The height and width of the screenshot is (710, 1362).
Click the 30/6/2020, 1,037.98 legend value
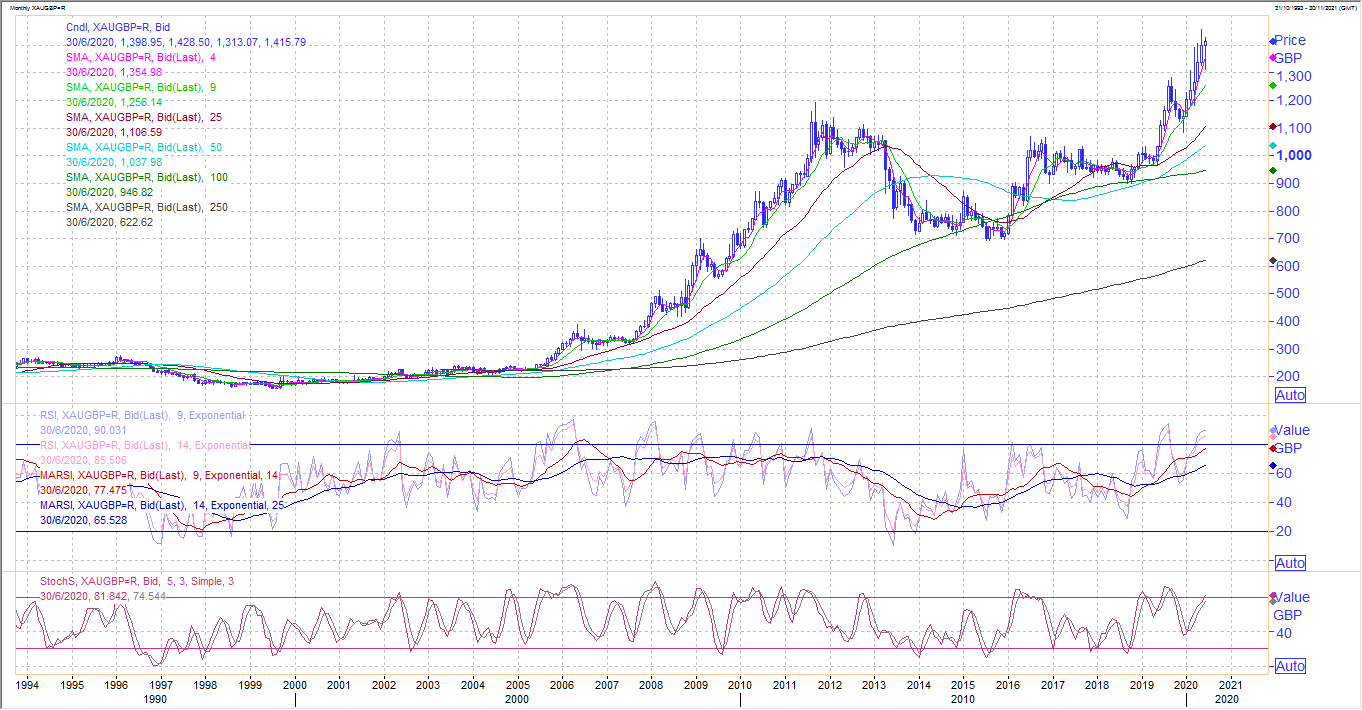[114, 162]
